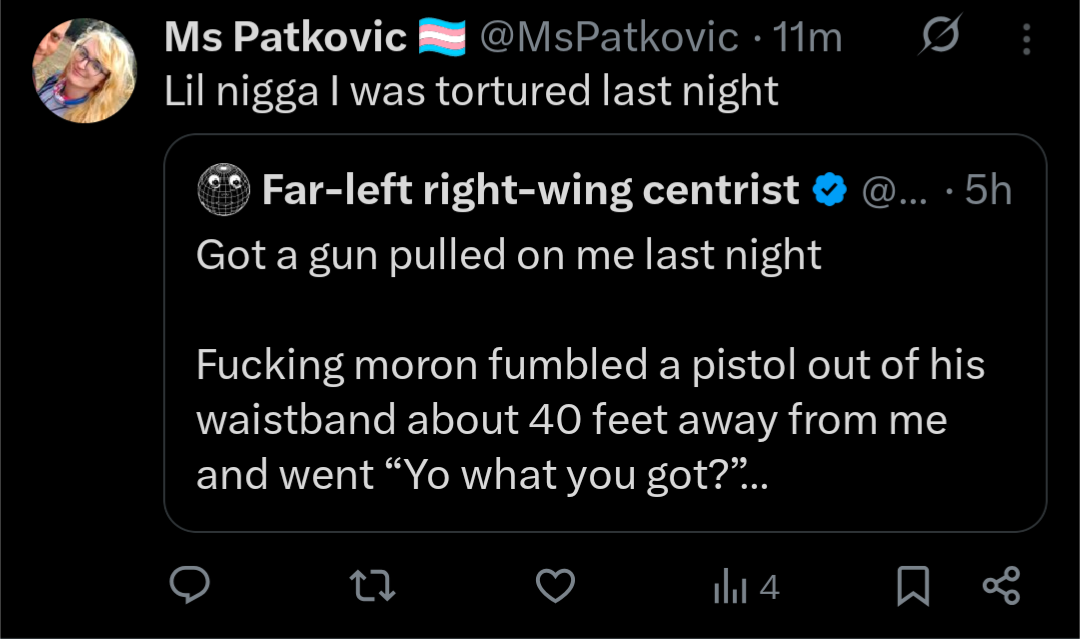
Task: Bookmark this post
Action: click(x=912, y=587)
